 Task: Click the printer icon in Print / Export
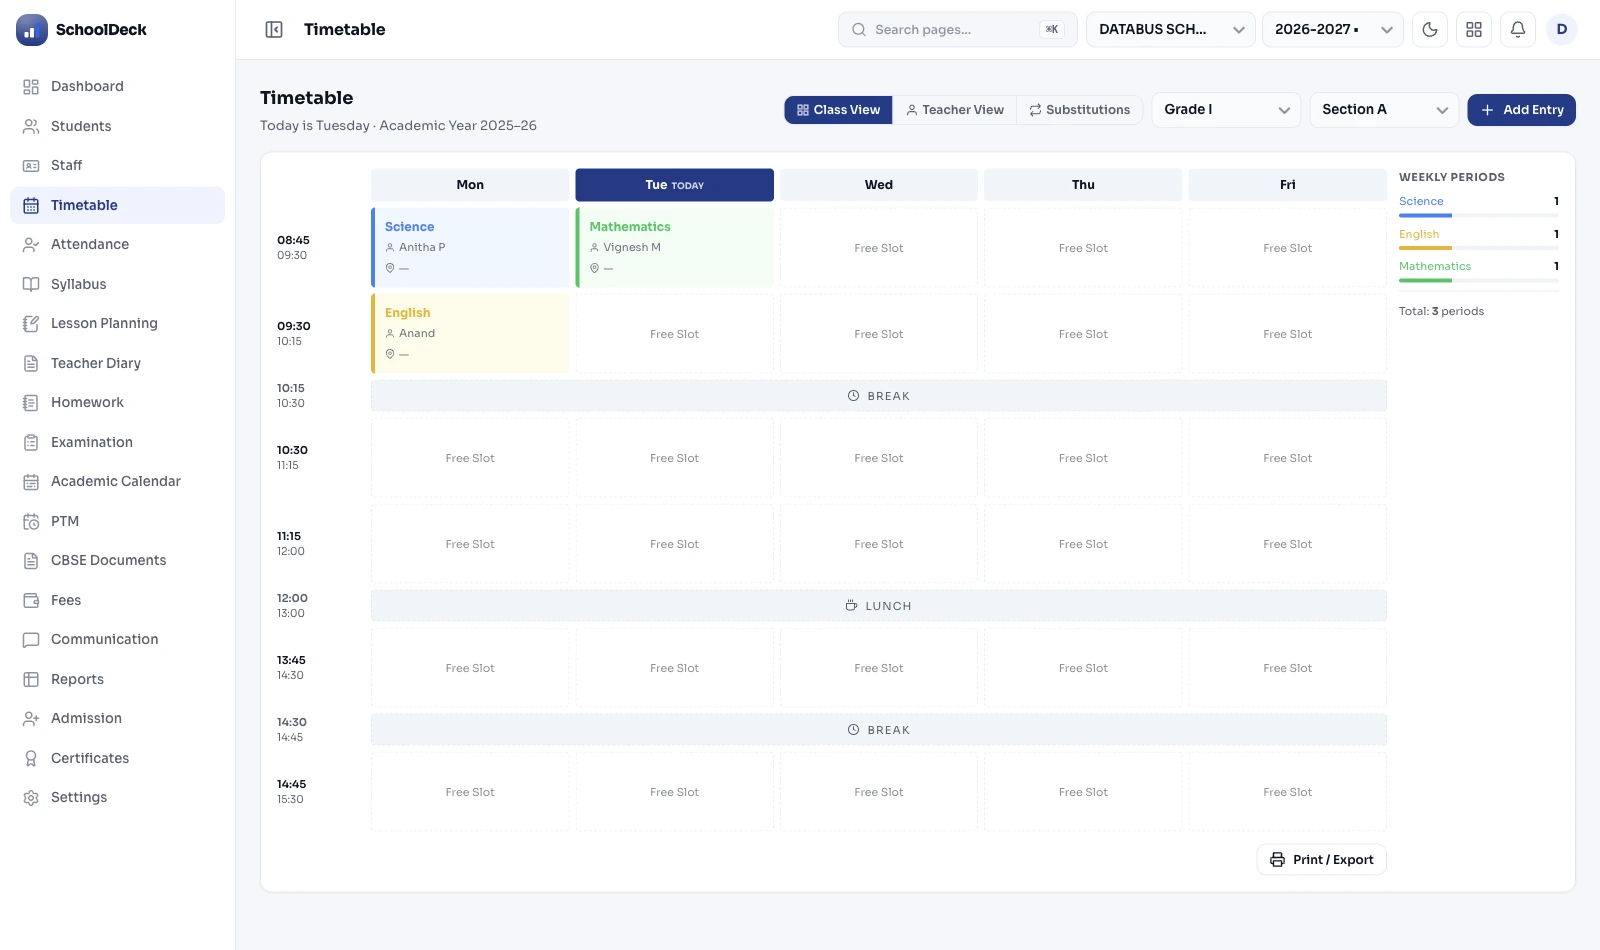tap(1277, 860)
